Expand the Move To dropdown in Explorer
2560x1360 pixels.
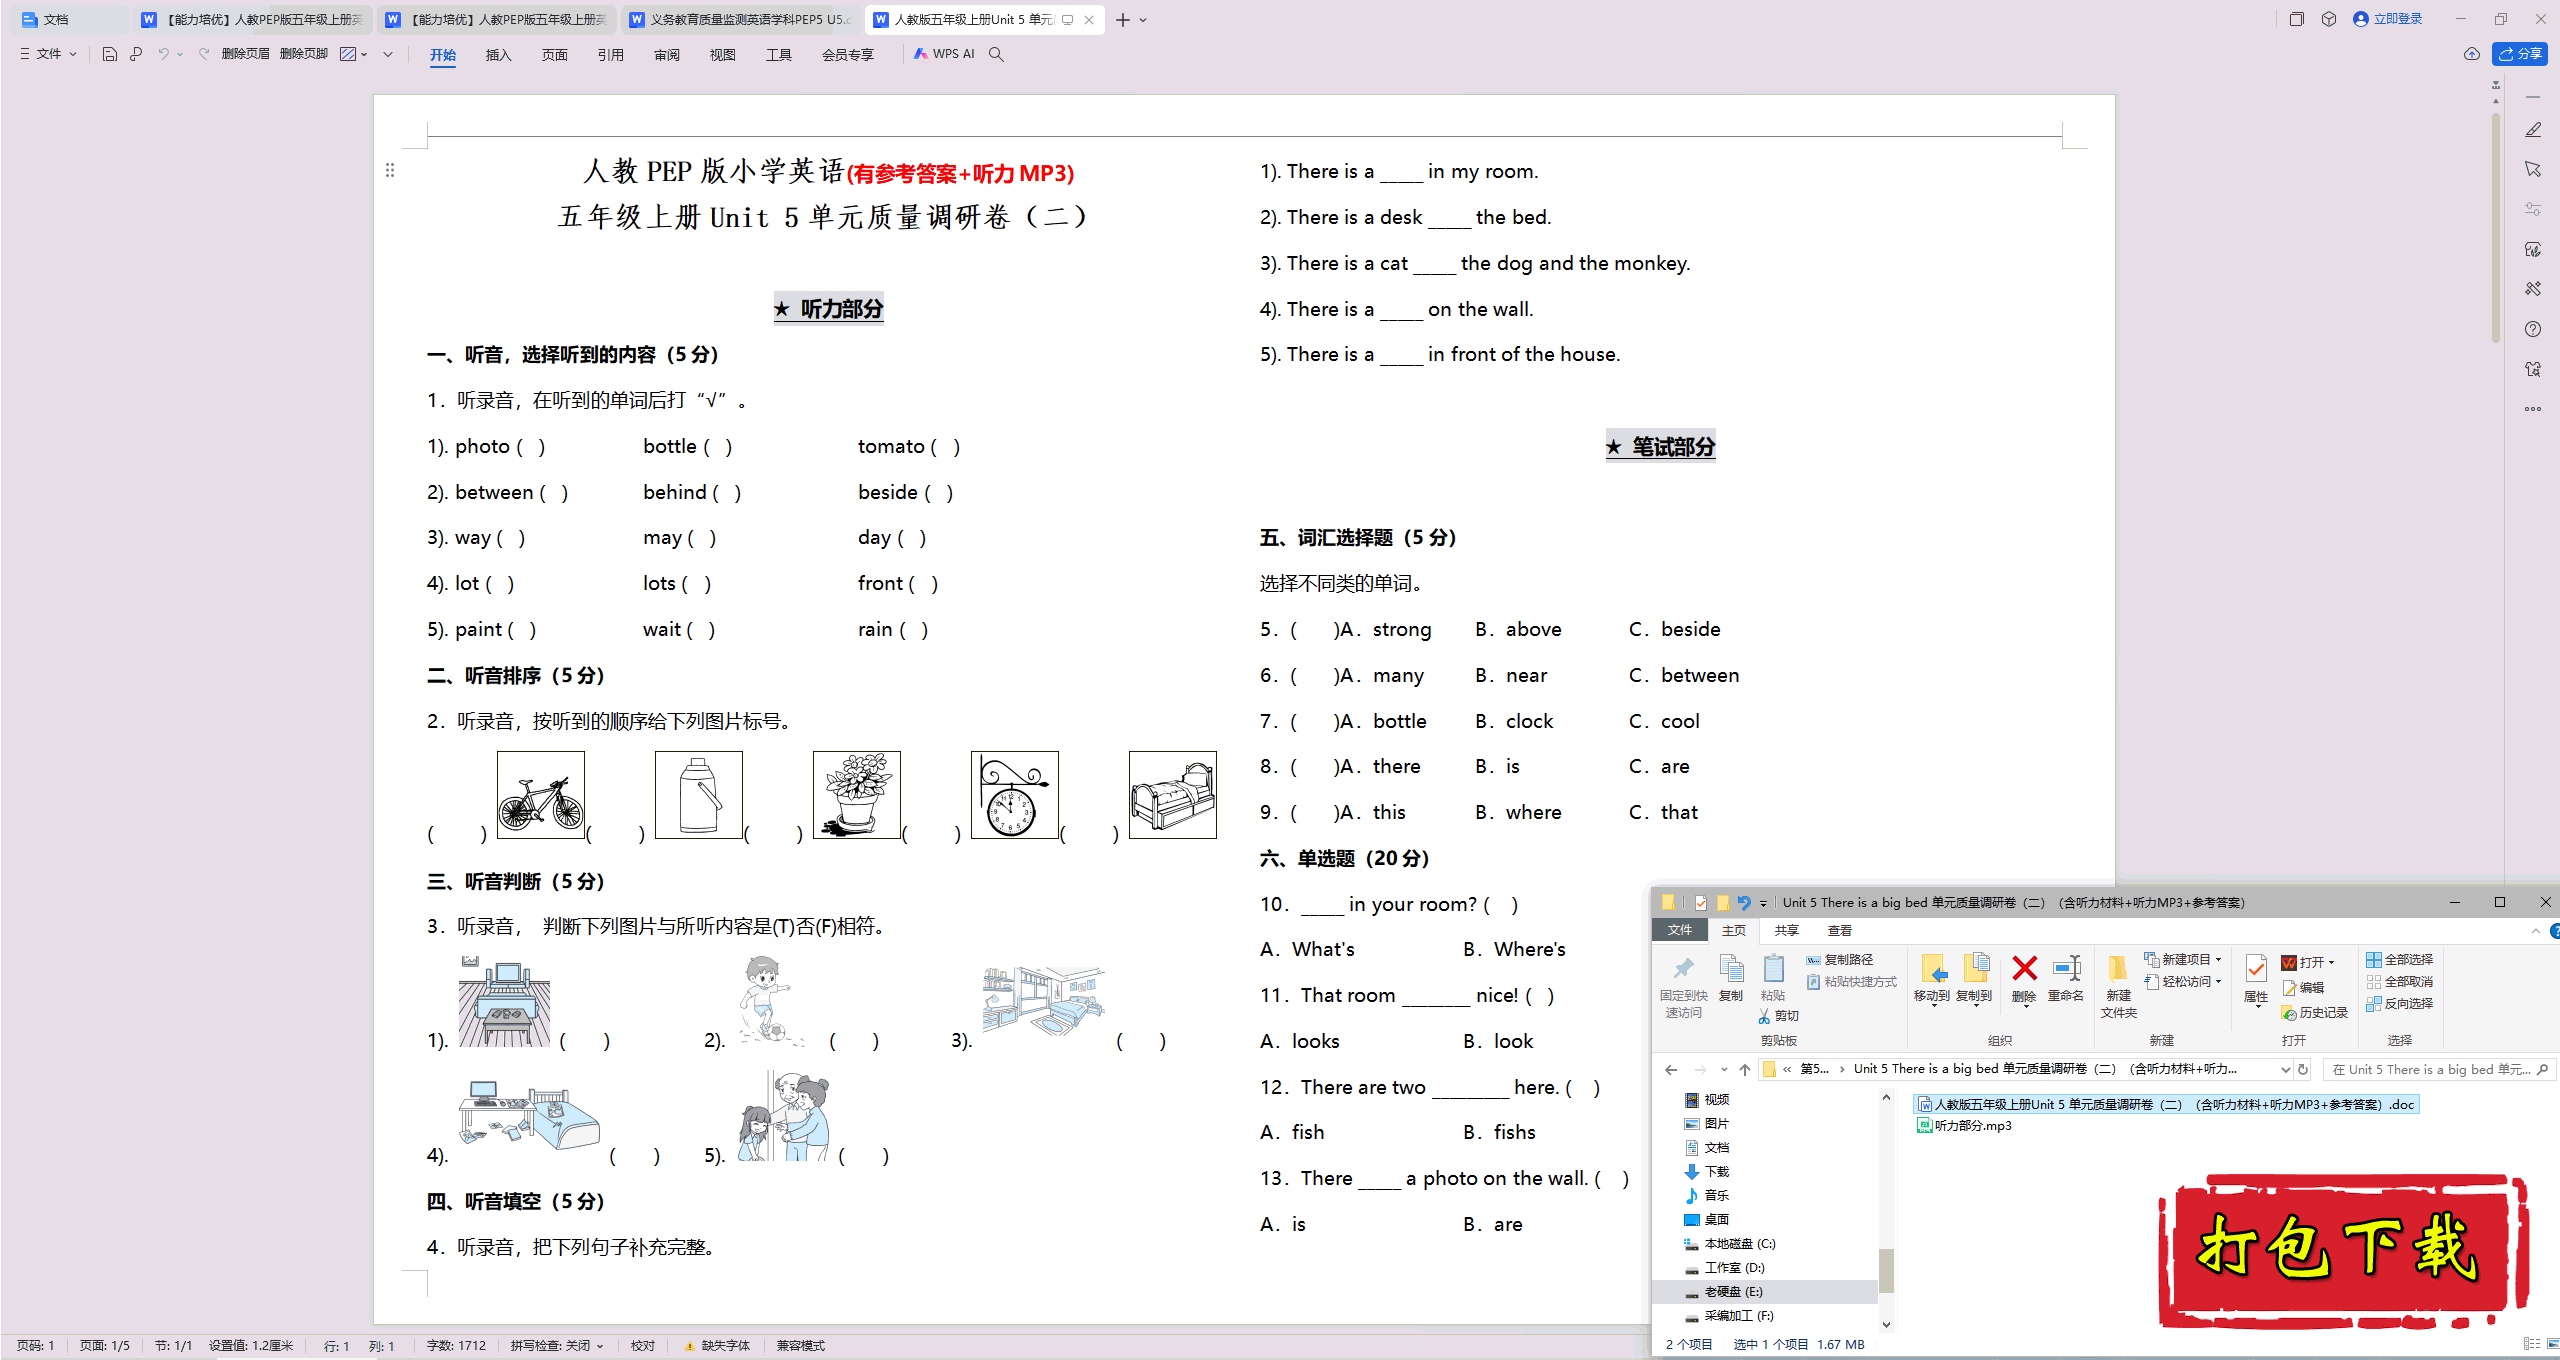(x=1934, y=1005)
